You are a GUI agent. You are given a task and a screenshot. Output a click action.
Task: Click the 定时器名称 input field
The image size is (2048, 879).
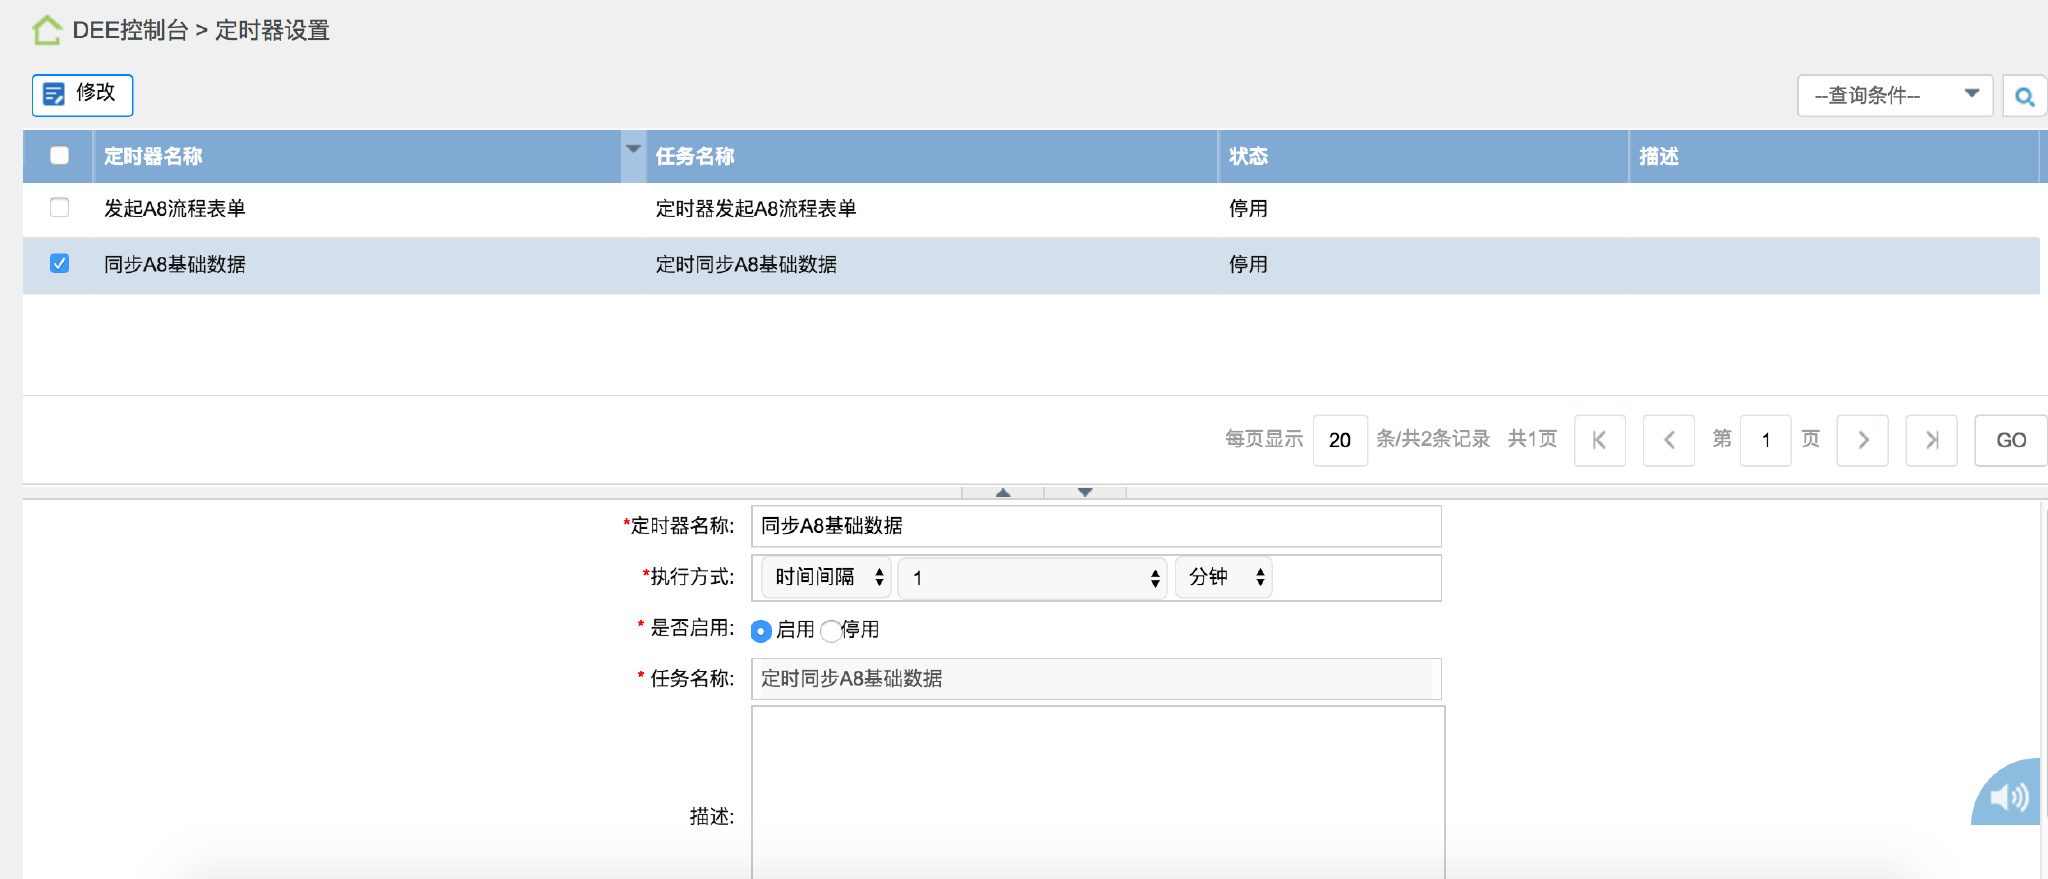tap(1095, 526)
